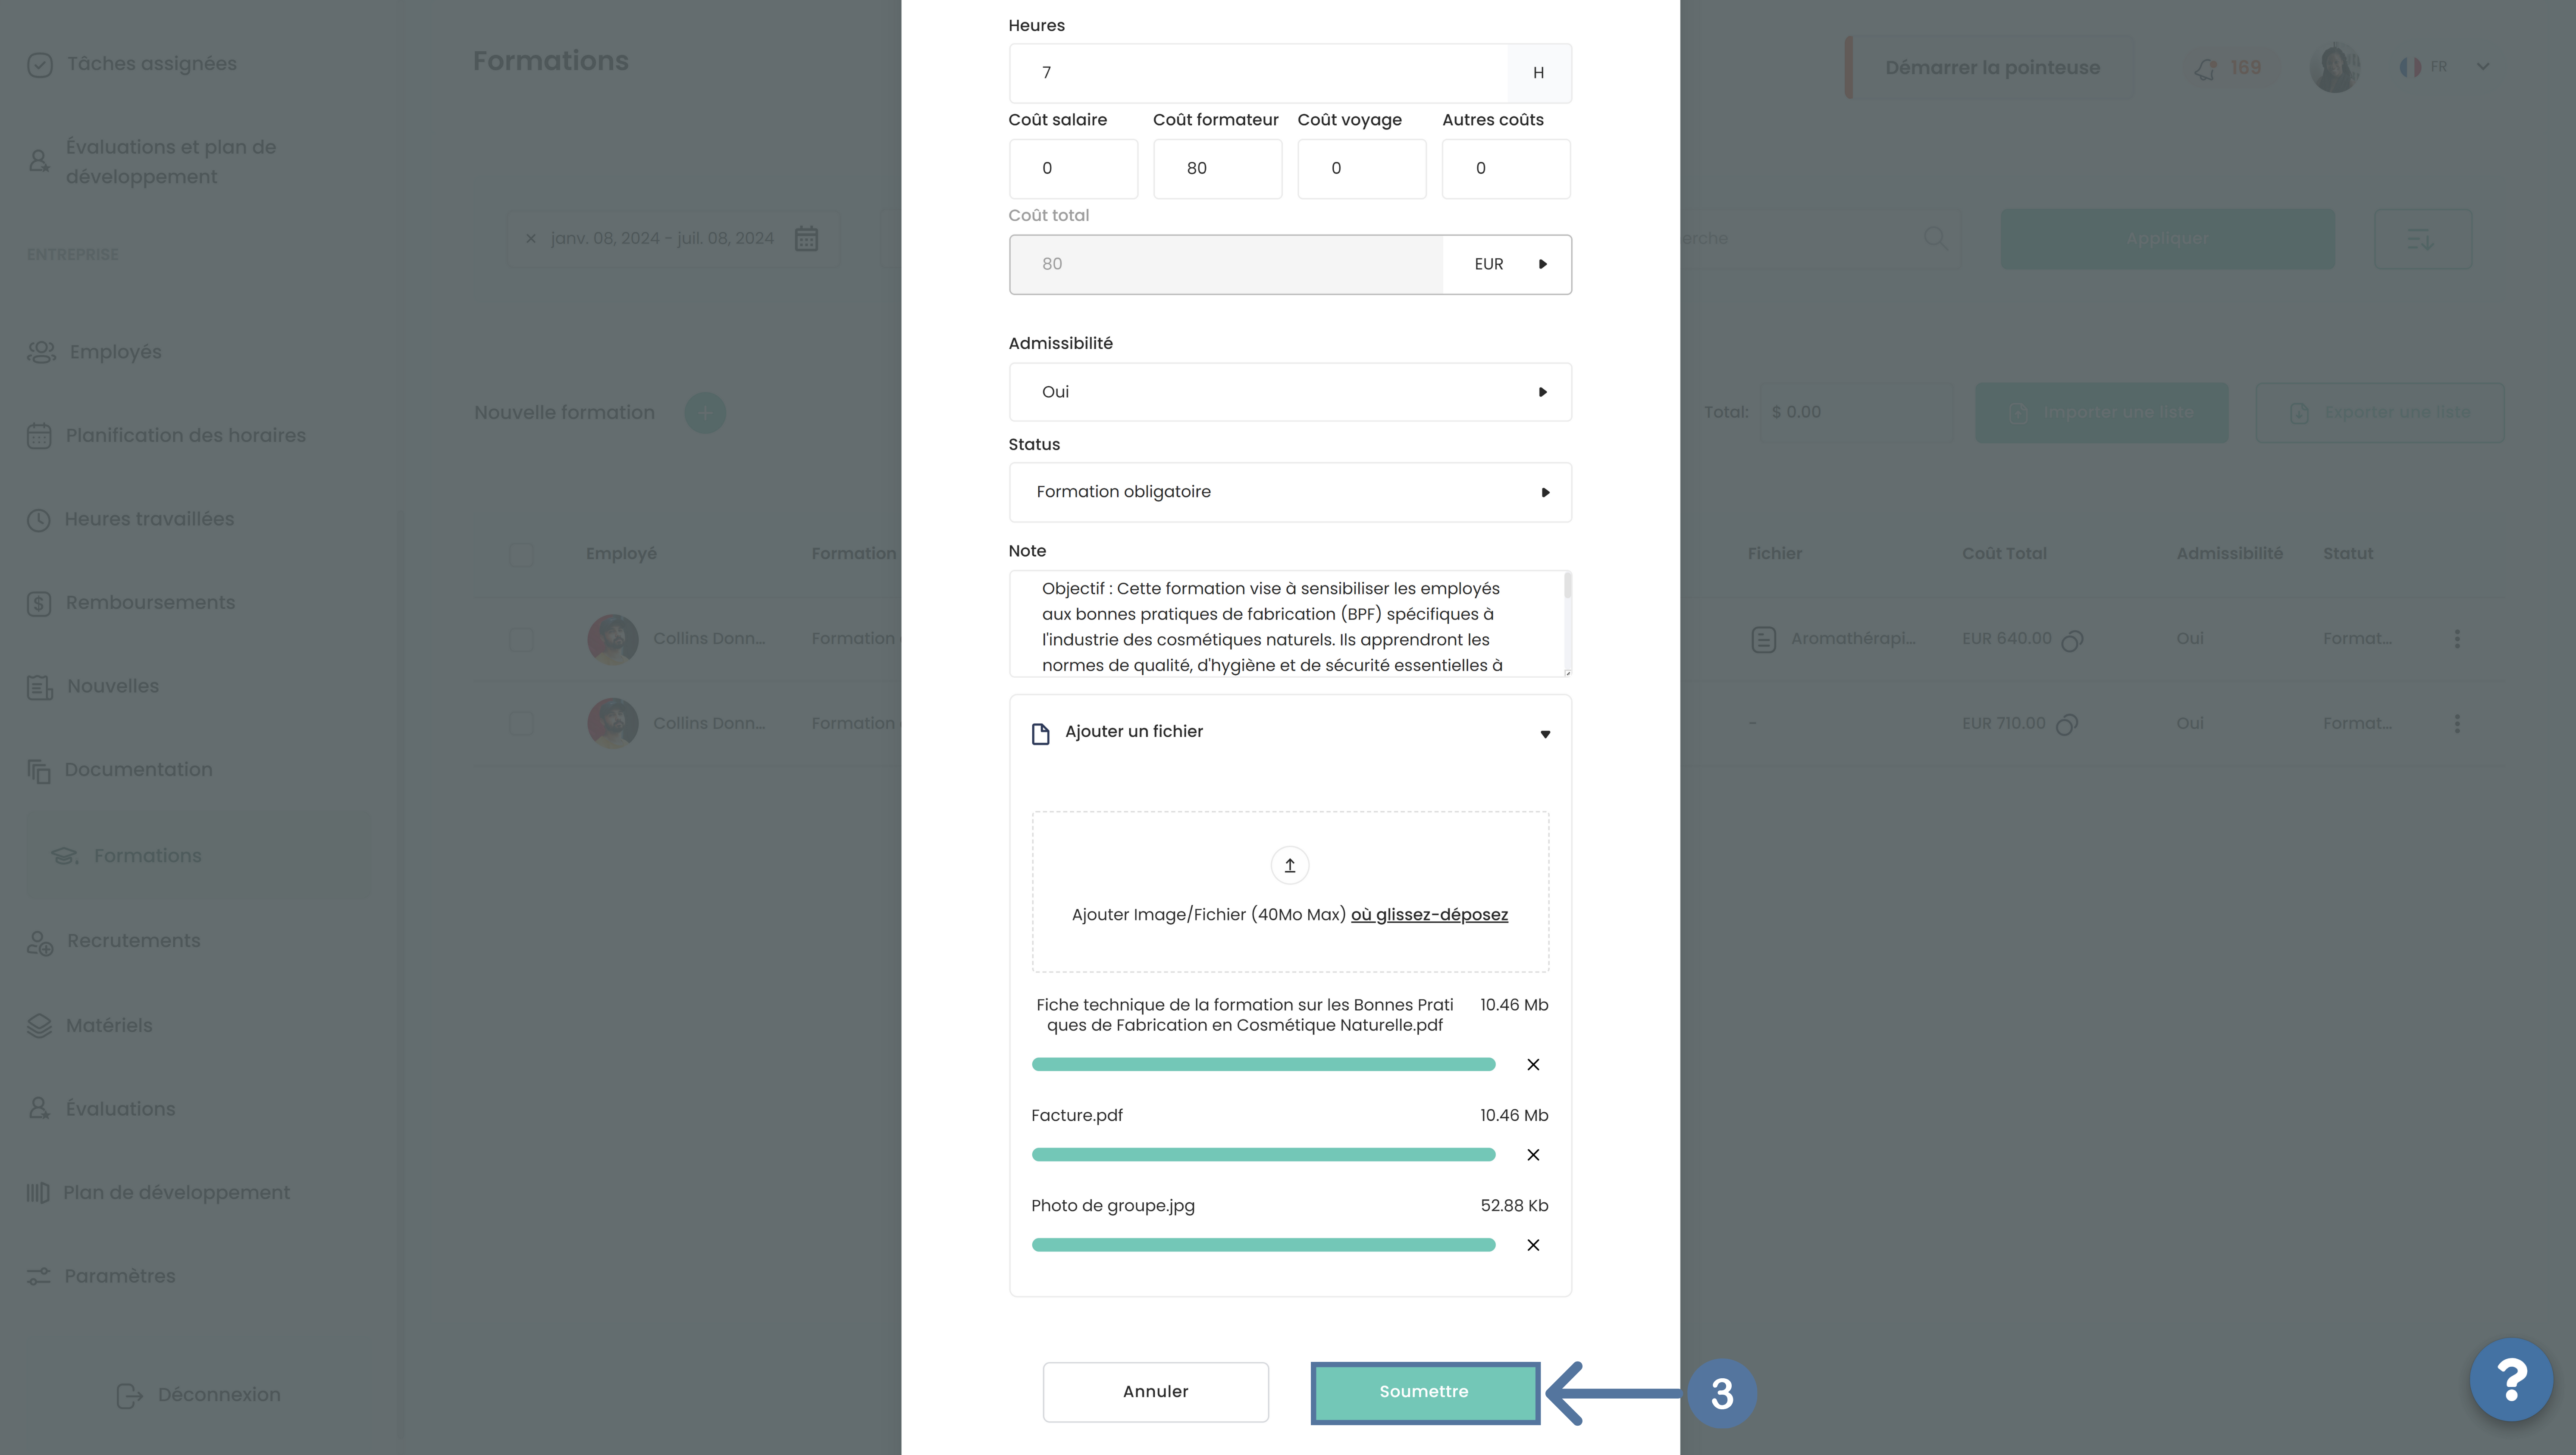The image size is (2576, 1455).
Task: Remove the Fiche technique PDF upload
Action: point(1533,1064)
